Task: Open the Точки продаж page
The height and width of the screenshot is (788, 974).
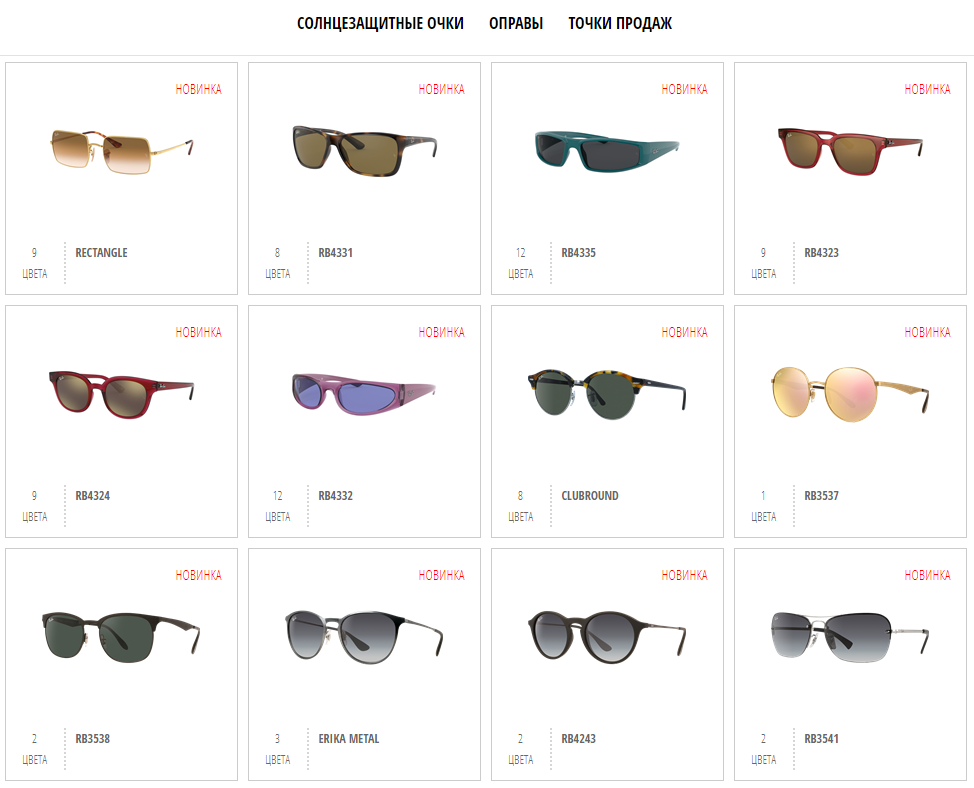Action: 620,24
